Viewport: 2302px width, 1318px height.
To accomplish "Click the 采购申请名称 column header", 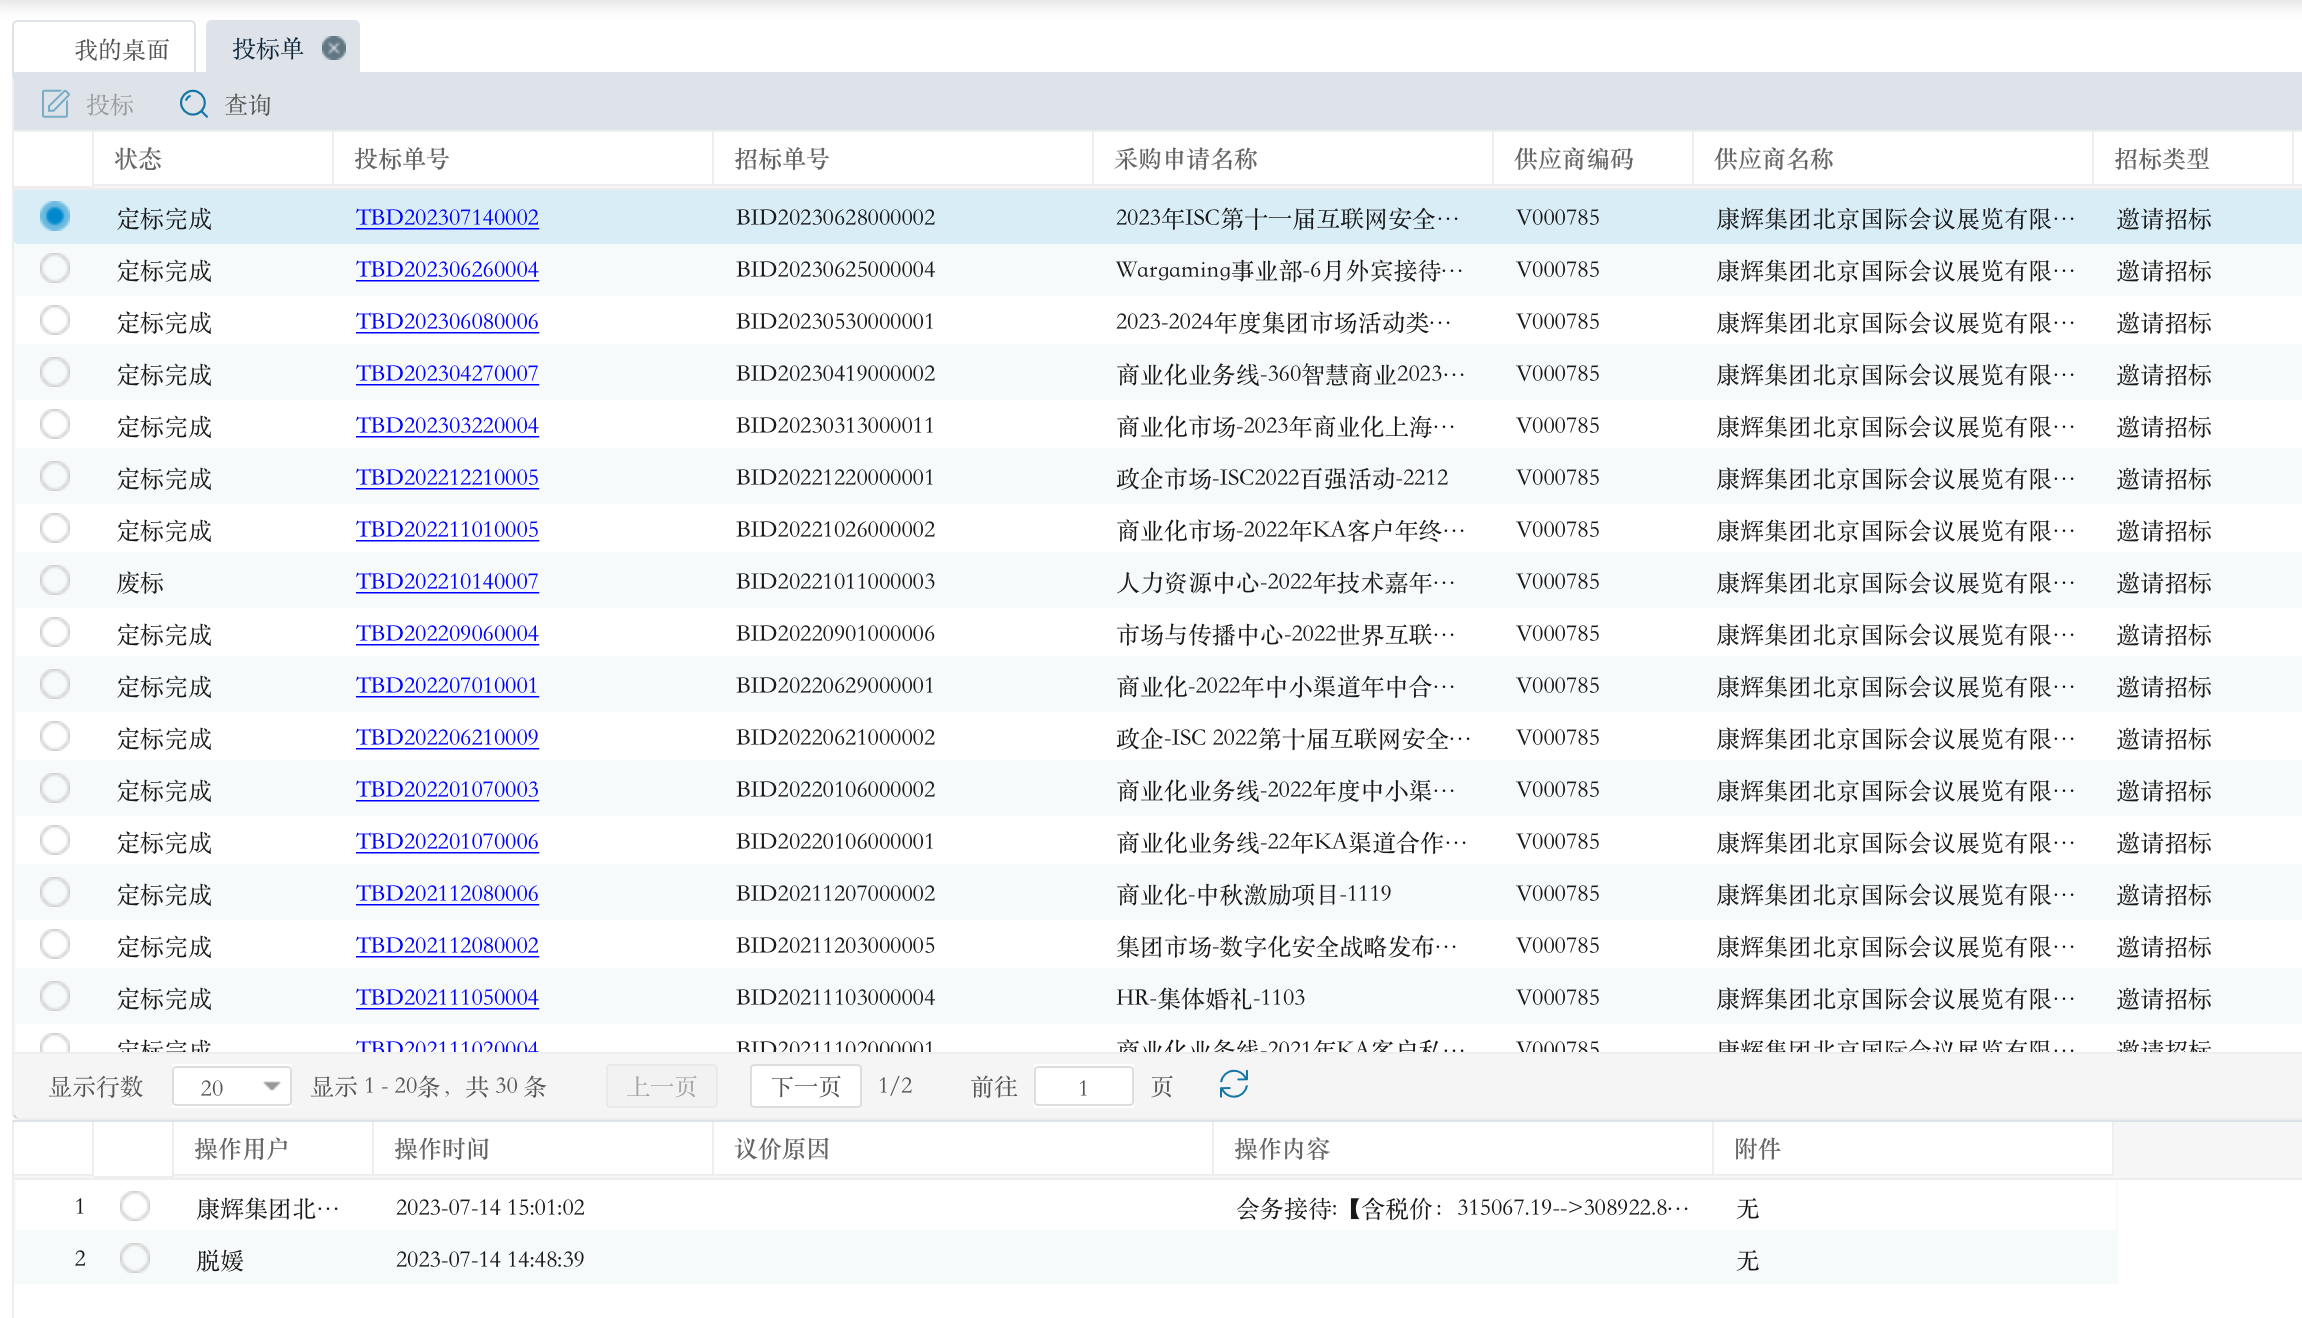I will (x=1186, y=159).
